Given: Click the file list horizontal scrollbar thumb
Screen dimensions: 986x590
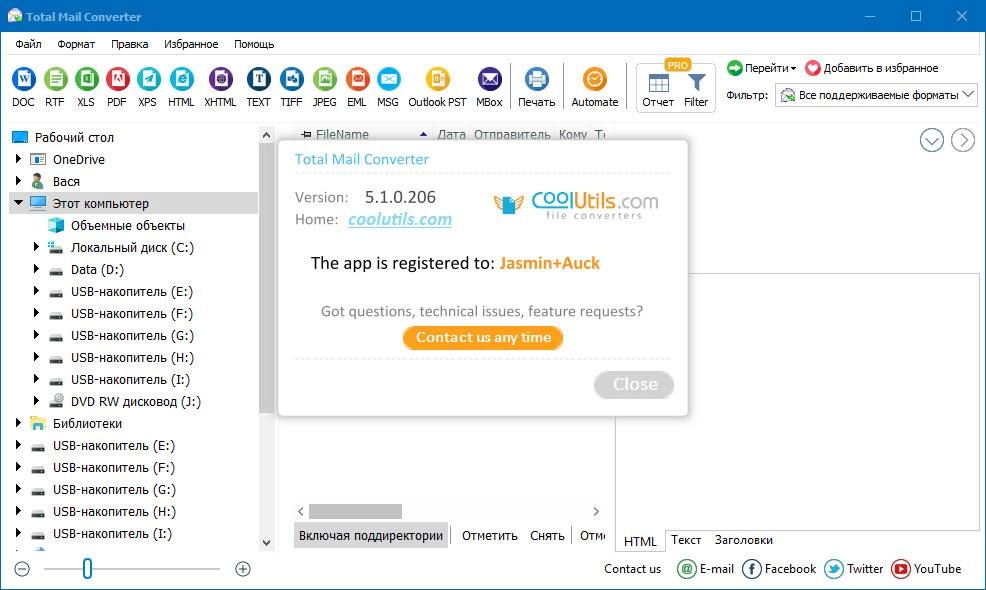Looking at the screenshot, I should (x=355, y=511).
